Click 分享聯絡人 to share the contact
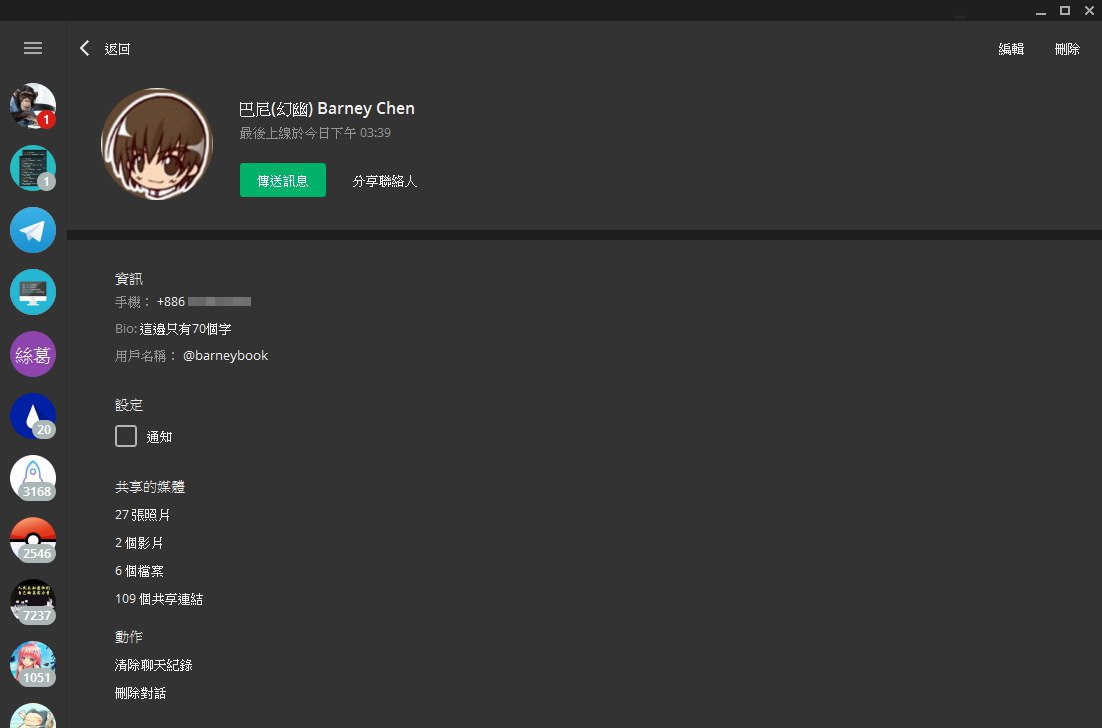The height and width of the screenshot is (728, 1102). click(384, 181)
